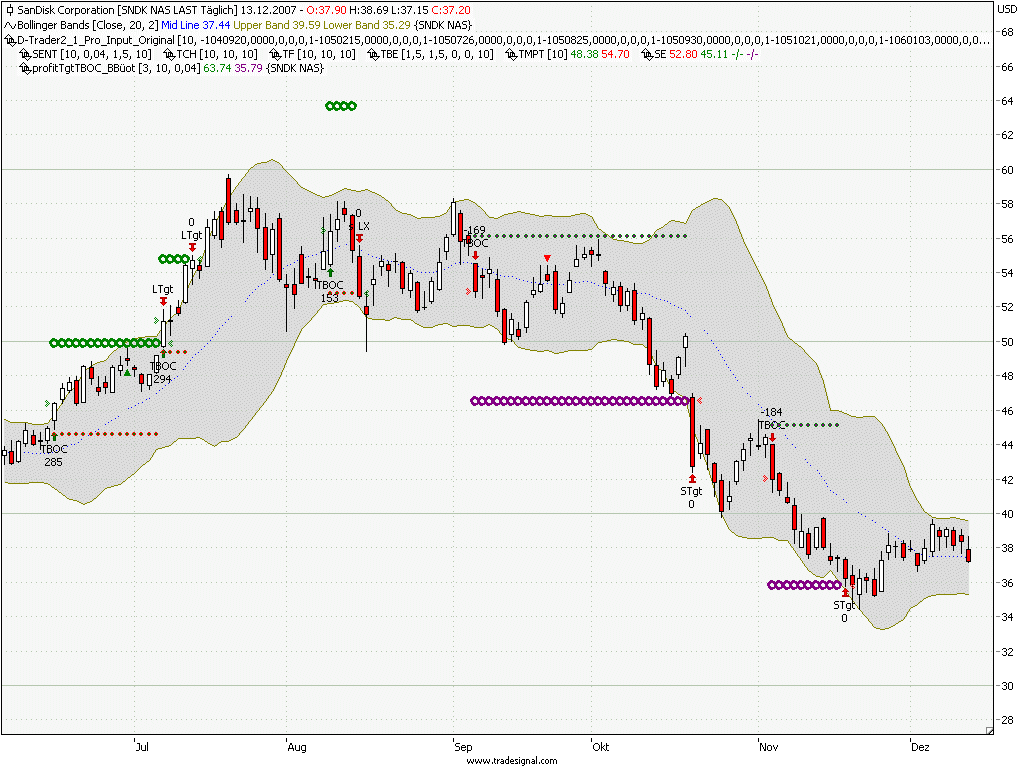Click the Nov label on time axis
This screenshot has height=768, width=1024.
point(769,747)
